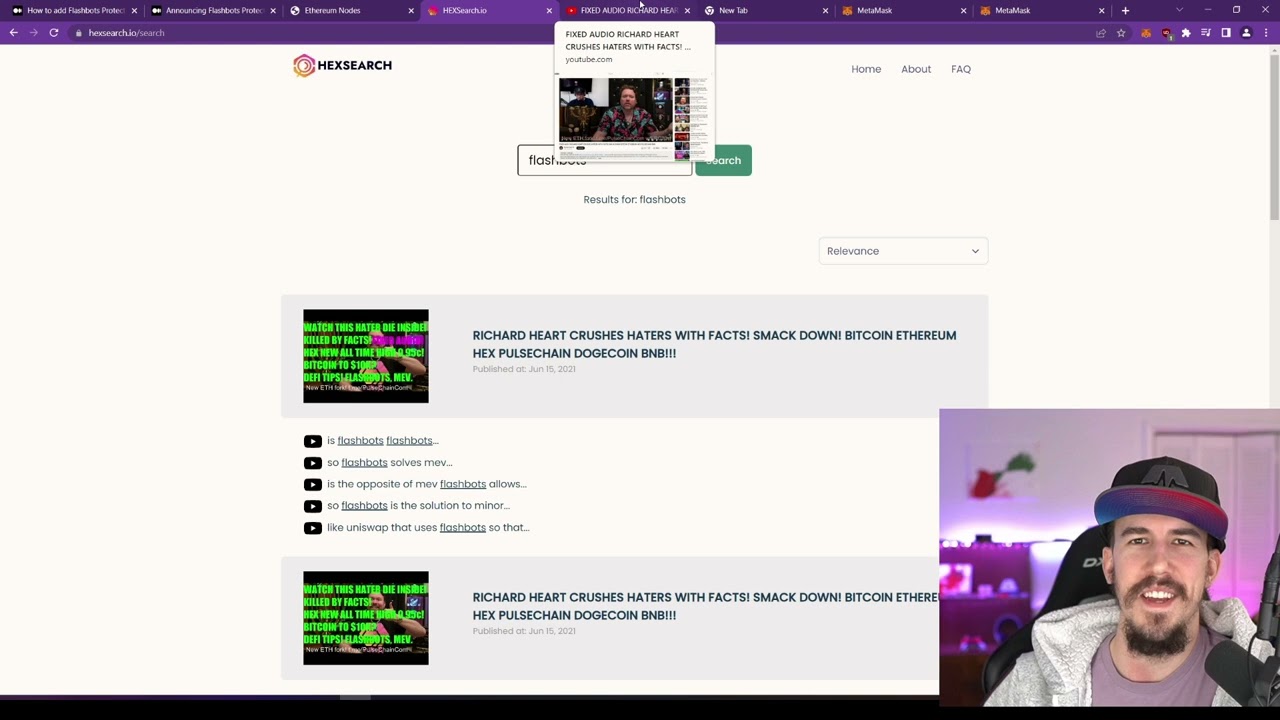Click the padlock site info icon
The width and height of the screenshot is (1280, 720).
[x=77, y=33]
